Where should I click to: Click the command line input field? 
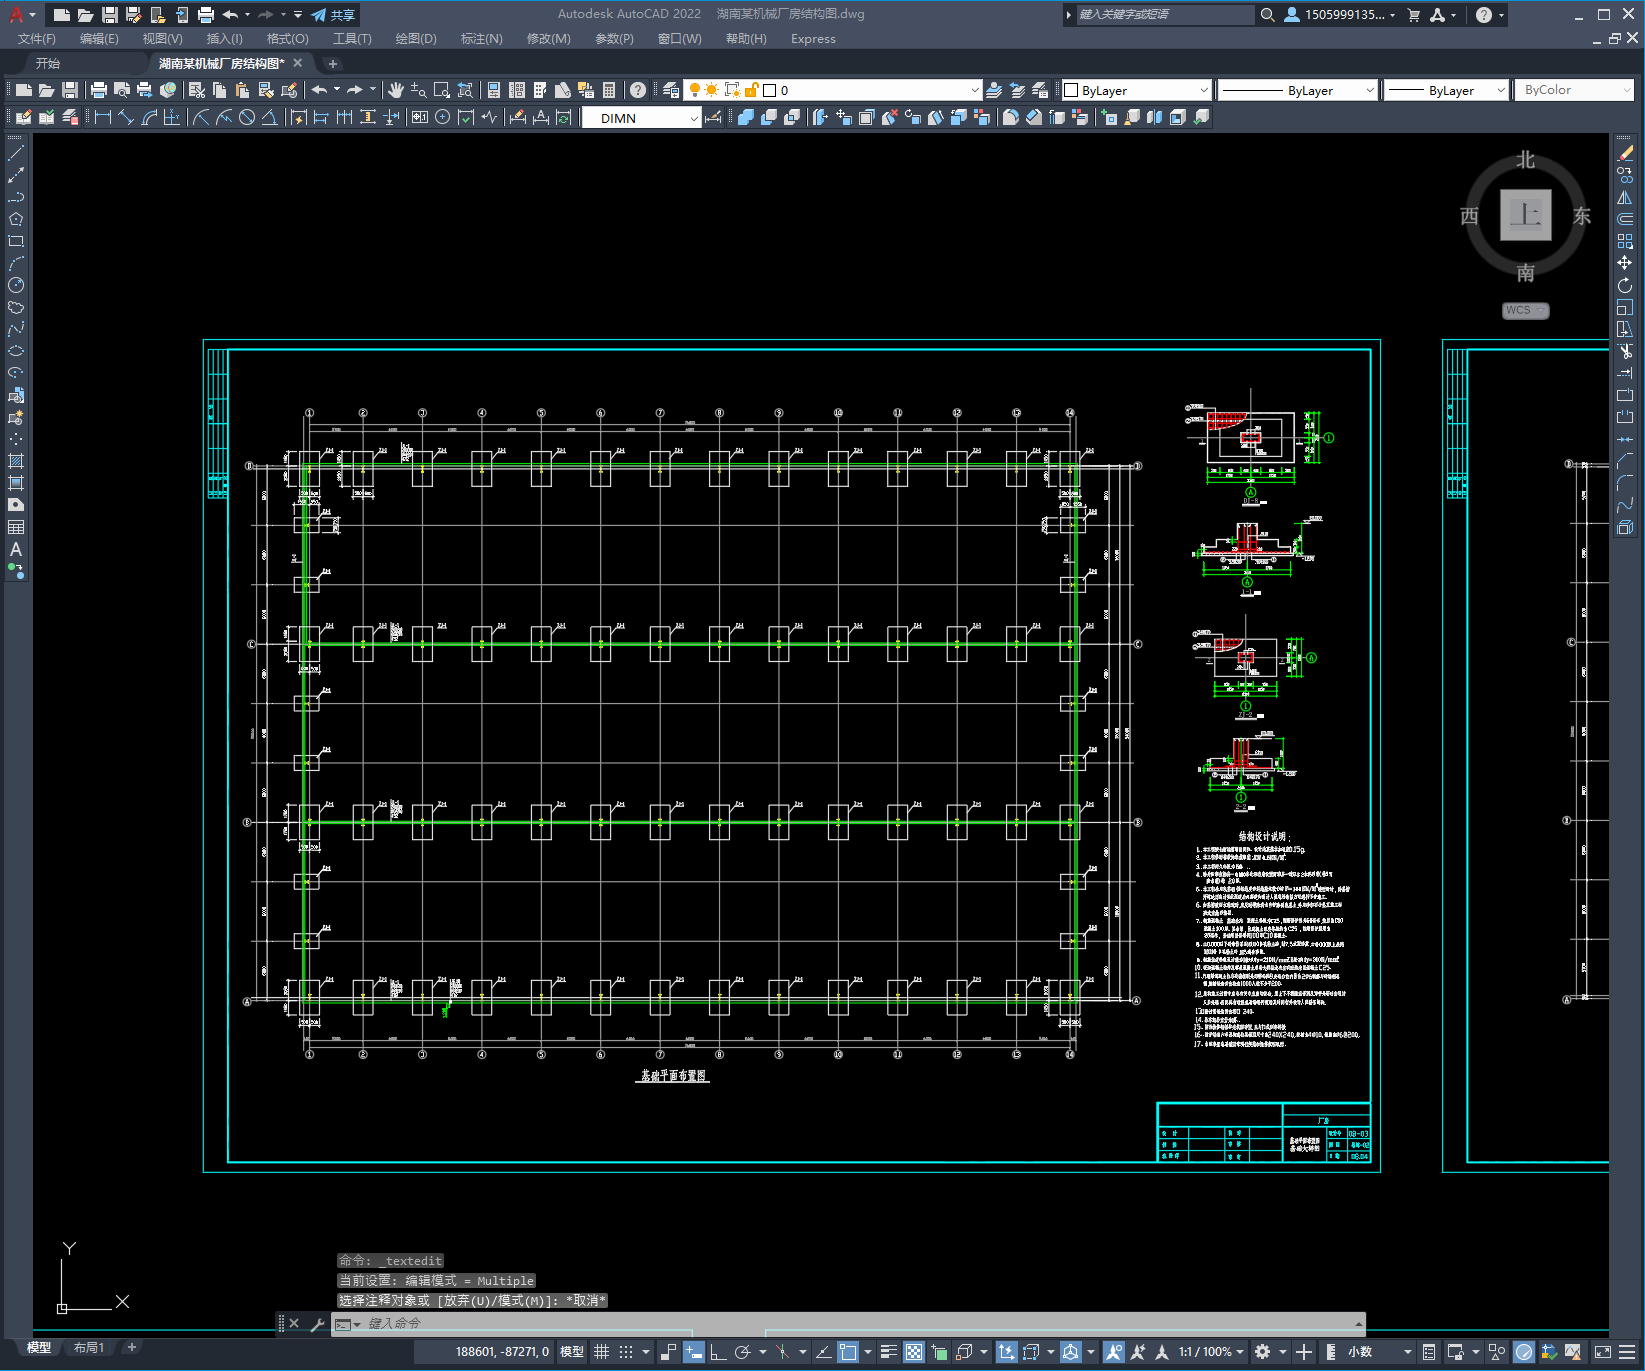848,1323
